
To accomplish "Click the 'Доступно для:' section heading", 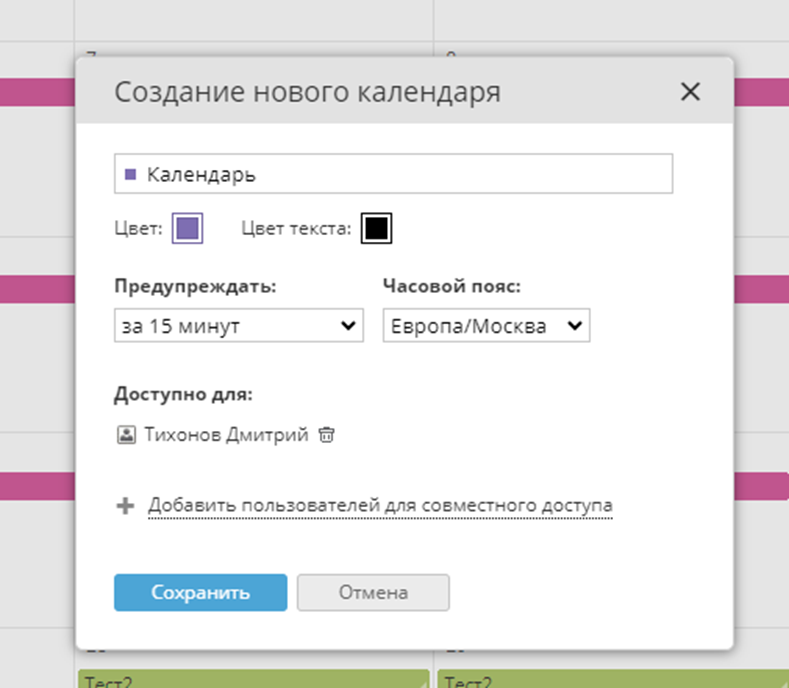I will point(183,394).
